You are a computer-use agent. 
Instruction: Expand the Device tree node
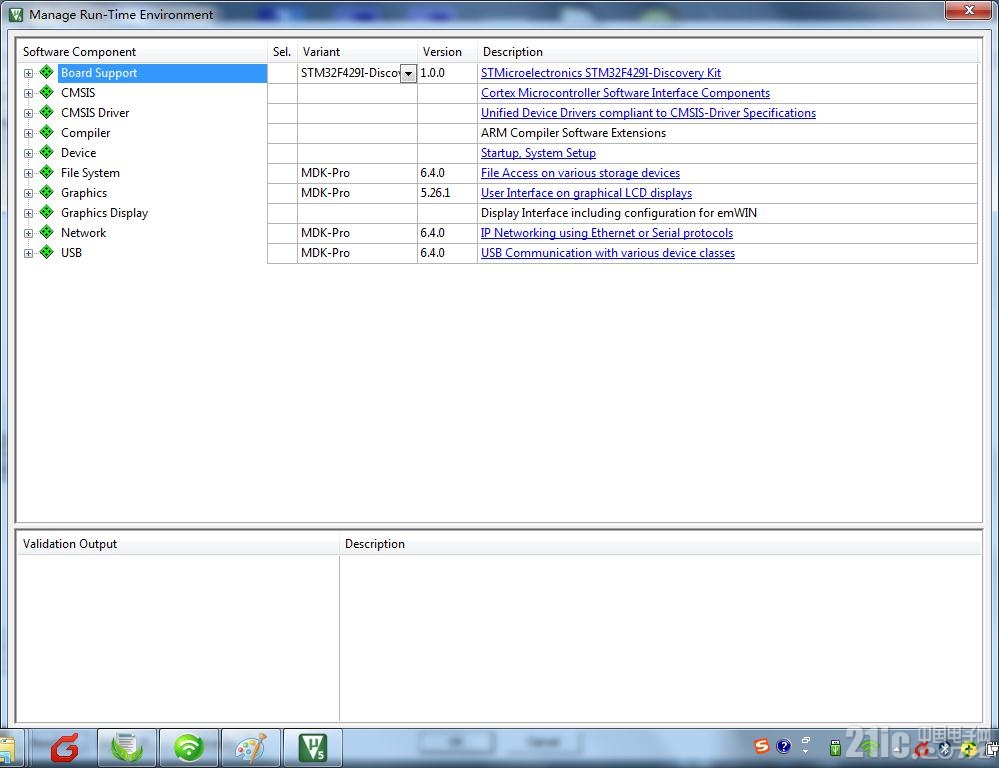pos(28,153)
